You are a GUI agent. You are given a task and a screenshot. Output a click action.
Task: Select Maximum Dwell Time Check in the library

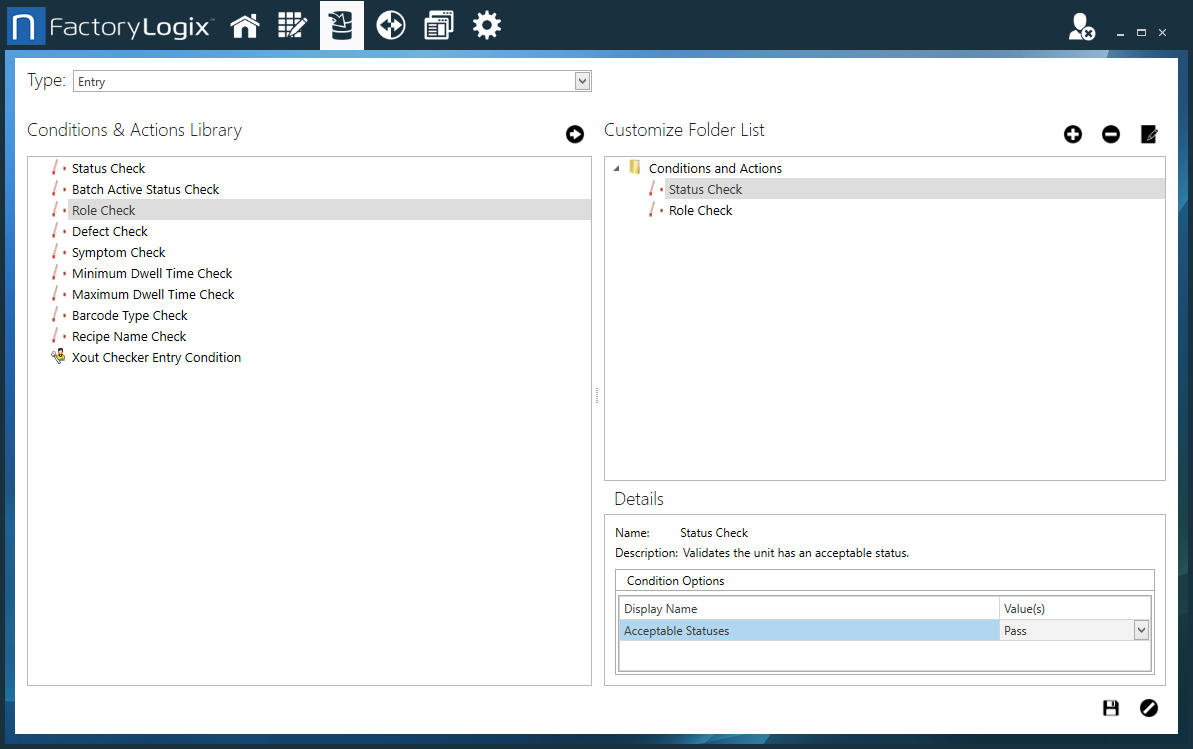153,294
